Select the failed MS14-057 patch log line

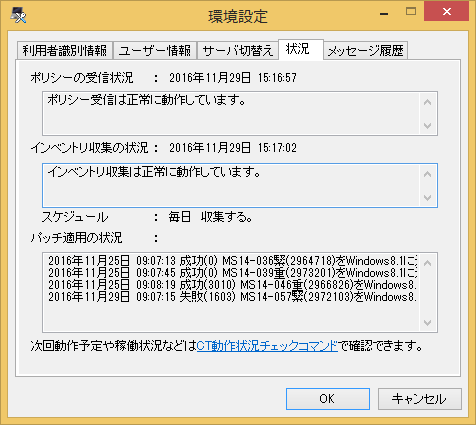click(232, 297)
